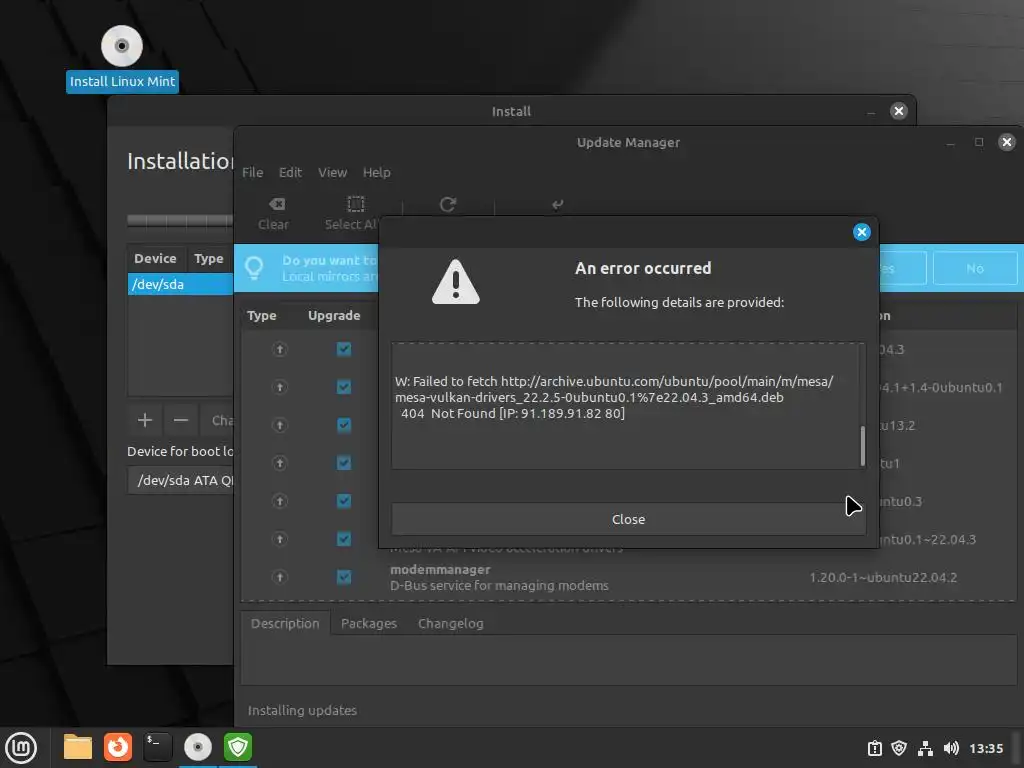
Task: Click the first row's update type arrow icon
Action: [280, 349]
